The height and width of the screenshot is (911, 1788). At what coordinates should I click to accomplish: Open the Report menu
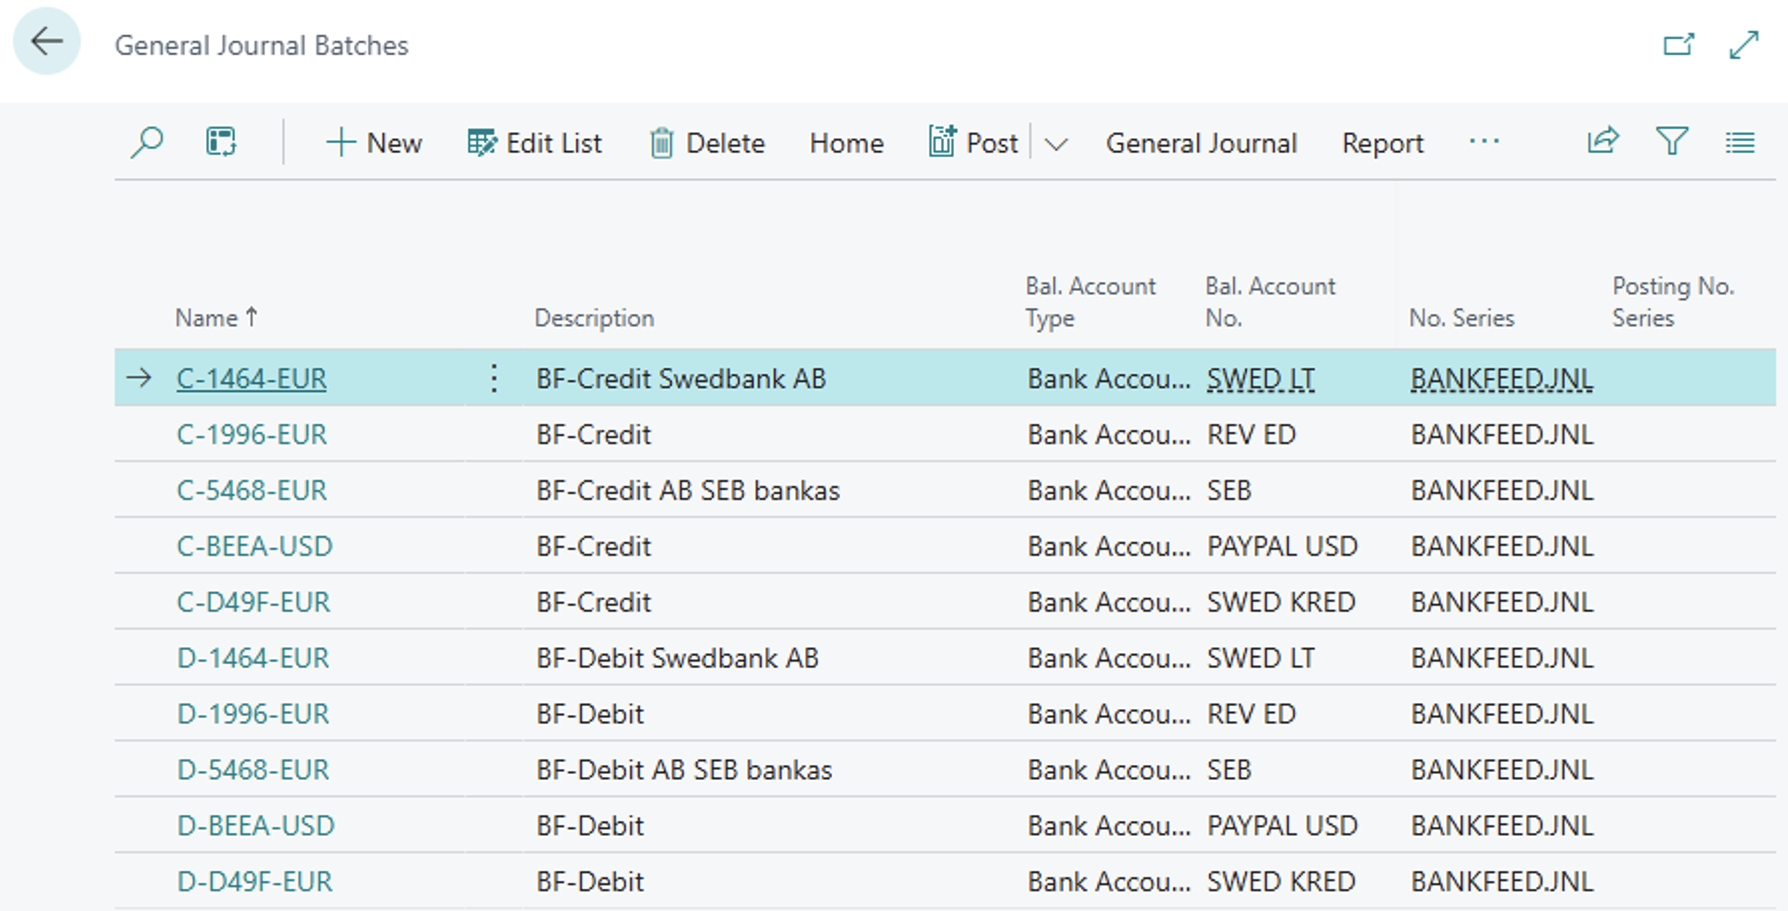pos(1382,144)
